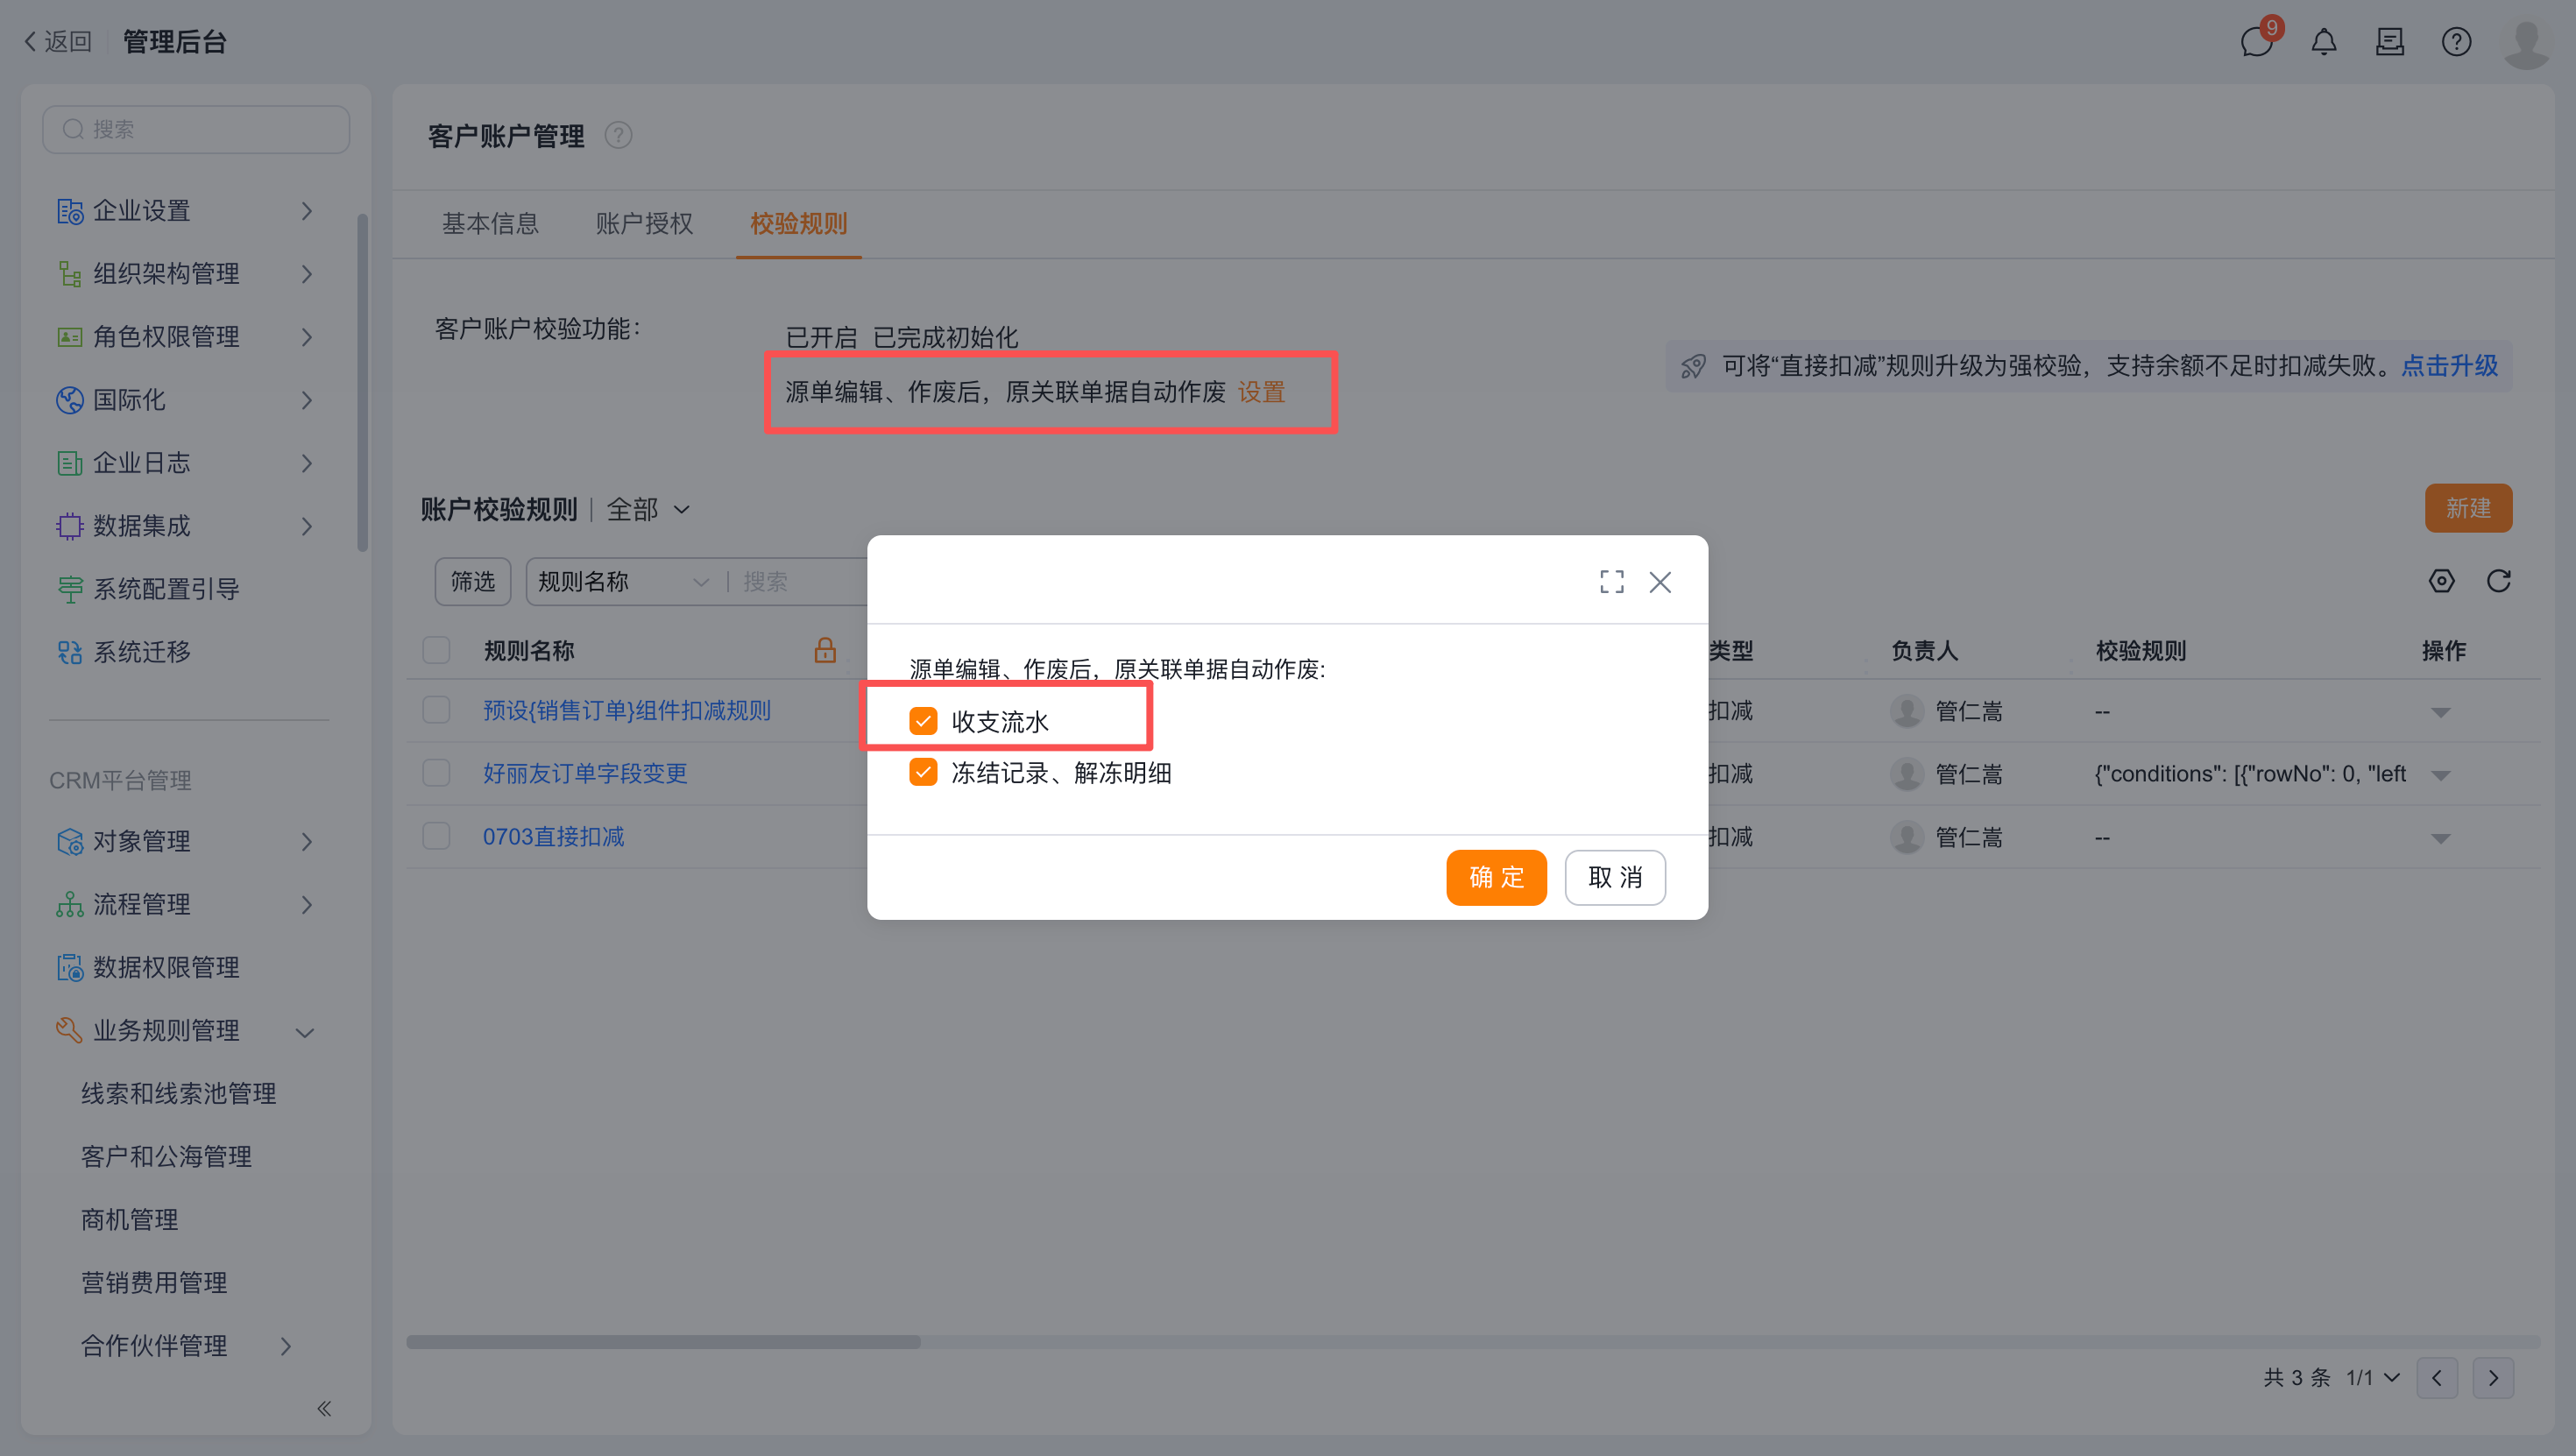Uncheck the 冻结记录、解冻明细 checkbox

tap(923, 772)
